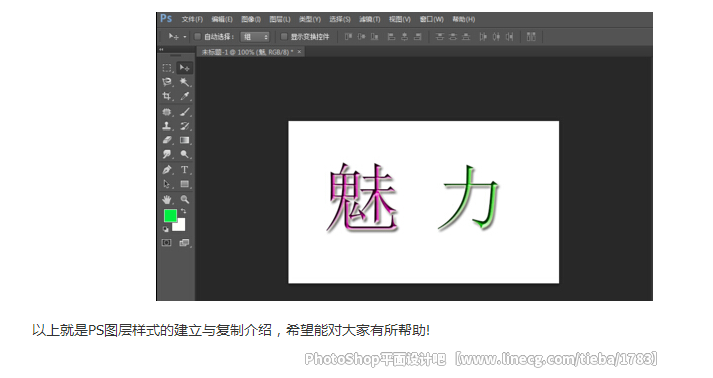
Task: Select the Lasso tool
Action: (167, 82)
